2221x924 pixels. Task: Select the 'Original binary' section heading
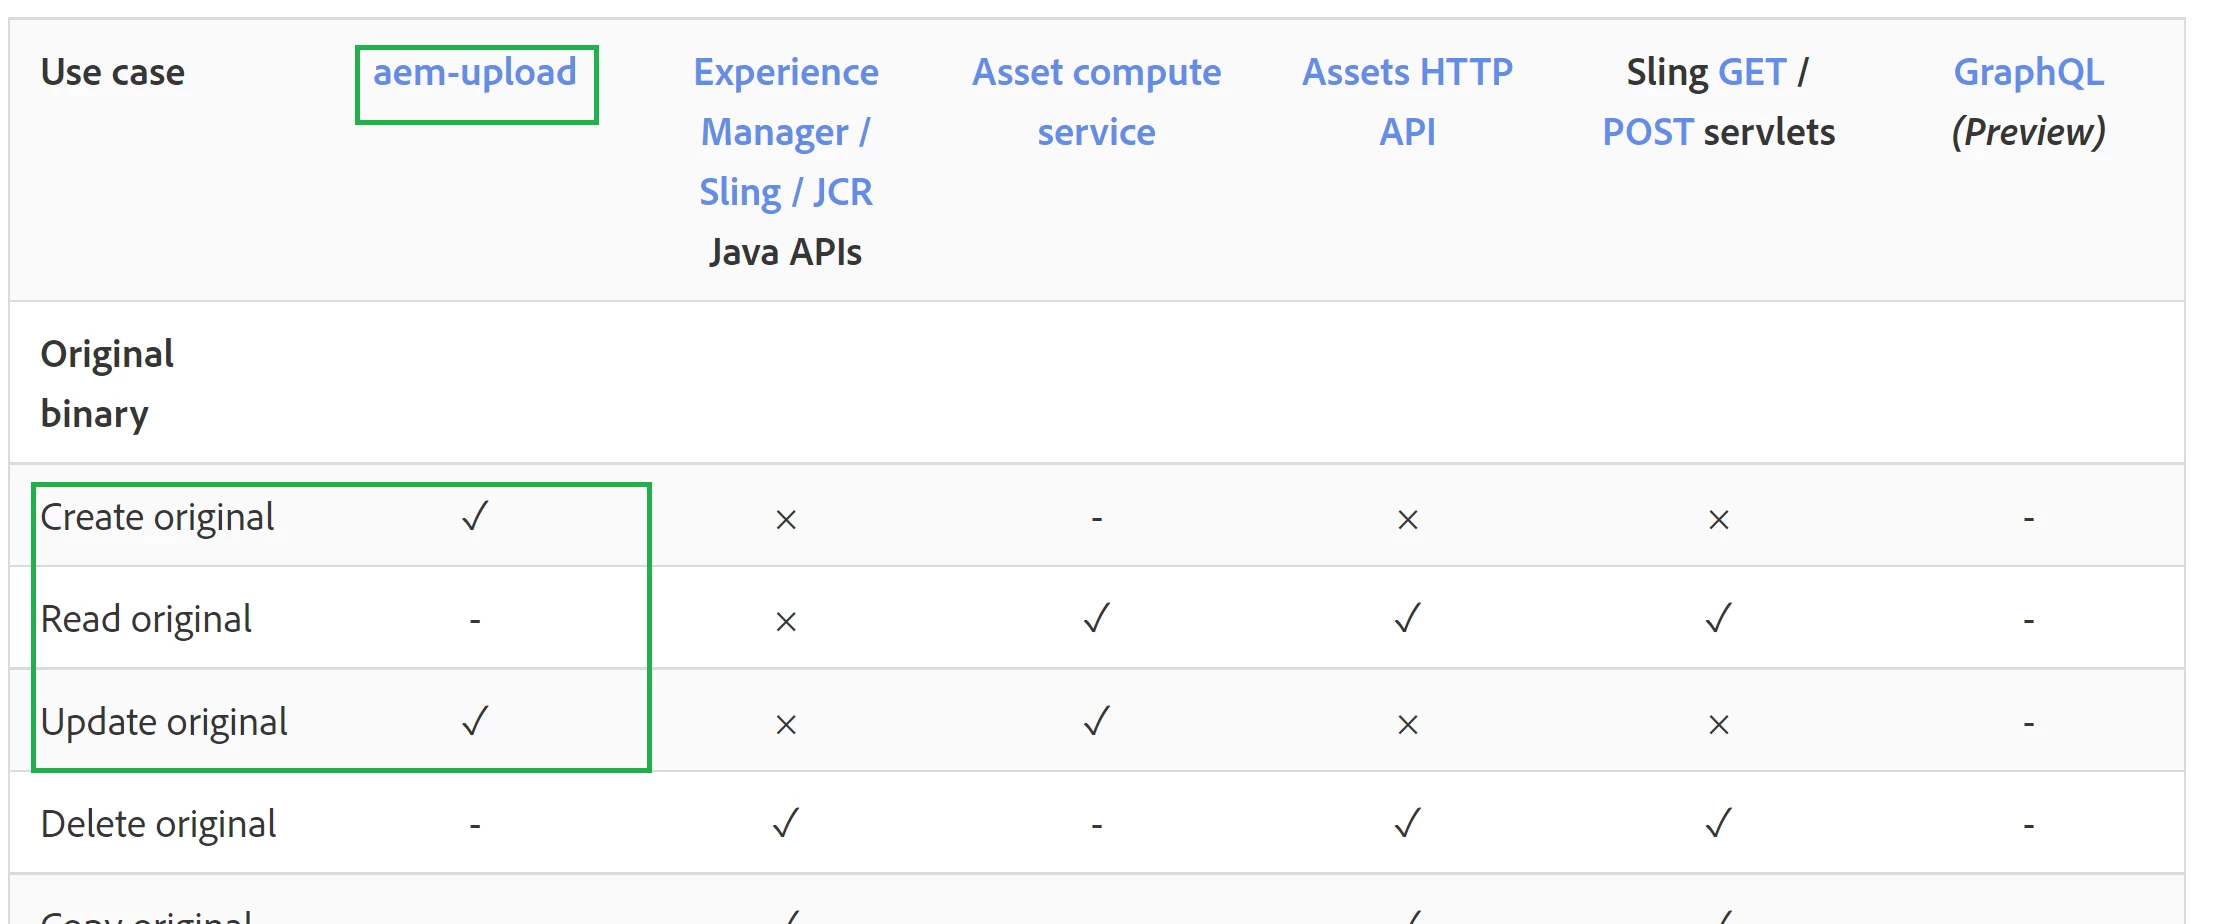pos(107,384)
